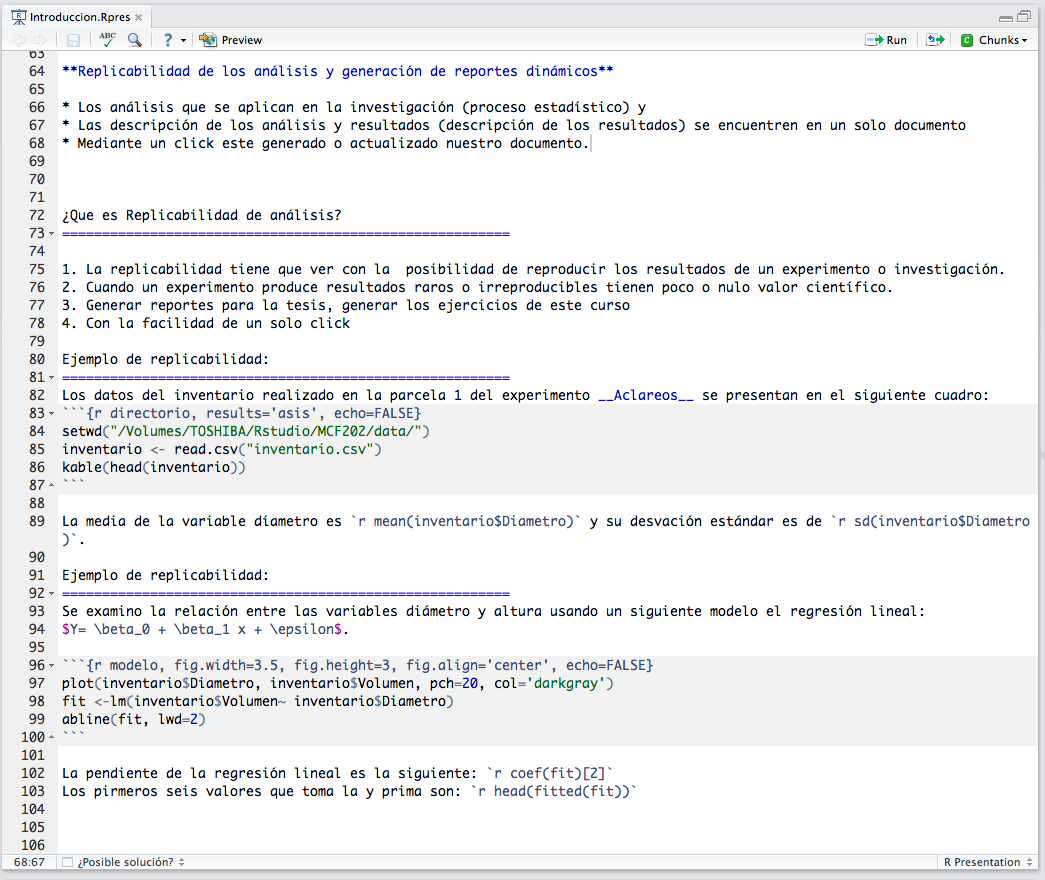Open the '¿Posible solución?' section navigator

131,862
